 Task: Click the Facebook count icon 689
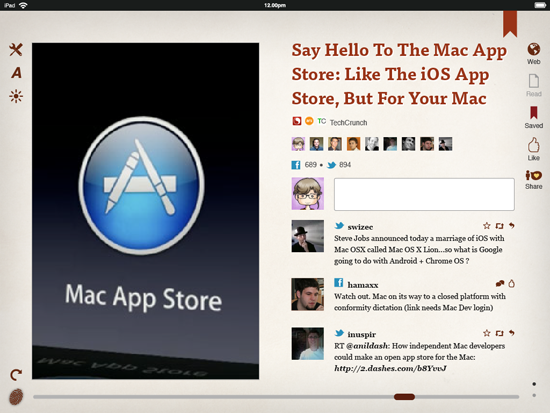tap(296, 165)
